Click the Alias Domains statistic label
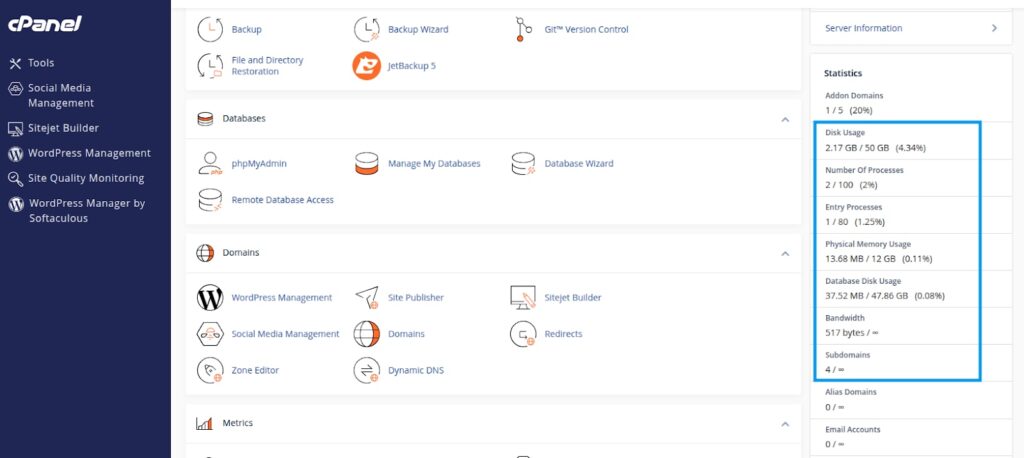Screen dimensions: 1024x458 click(850, 392)
